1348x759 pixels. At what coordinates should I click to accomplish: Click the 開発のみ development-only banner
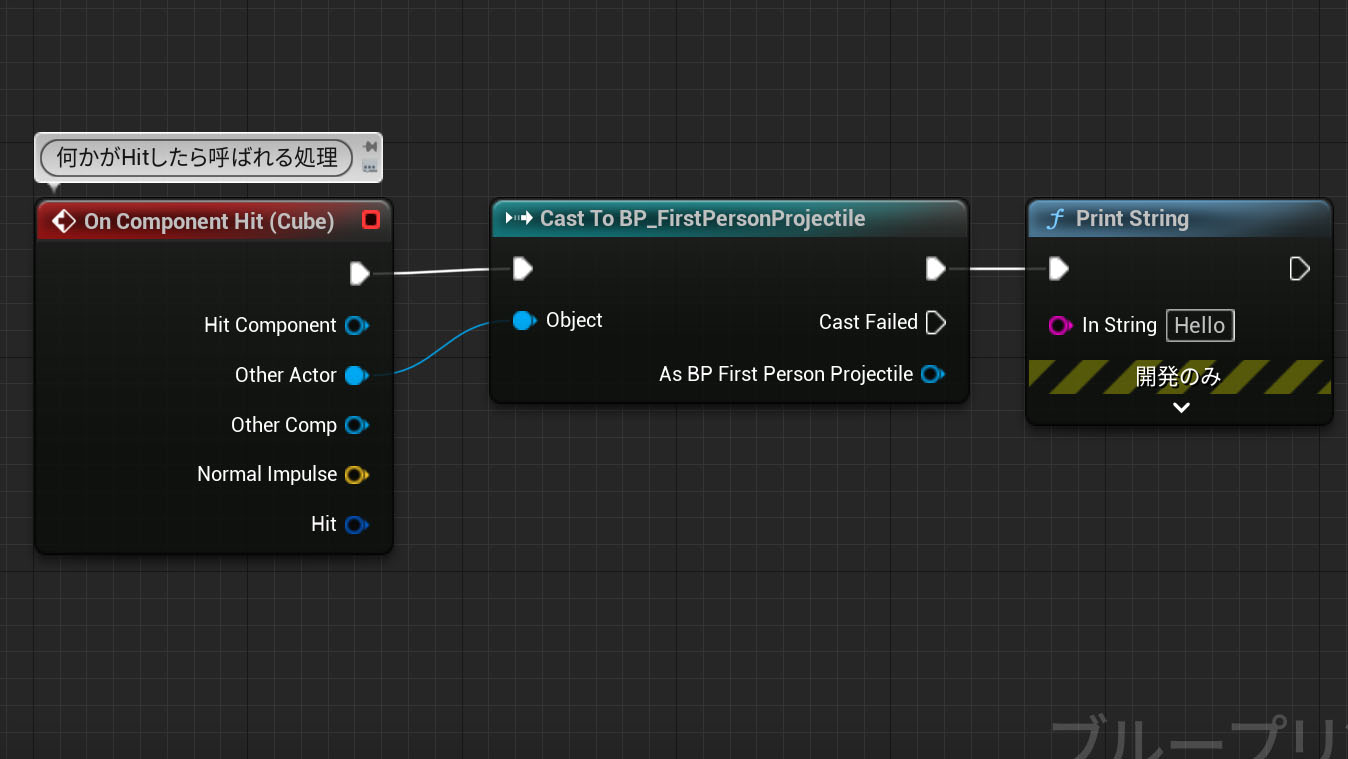tap(1179, 377)
